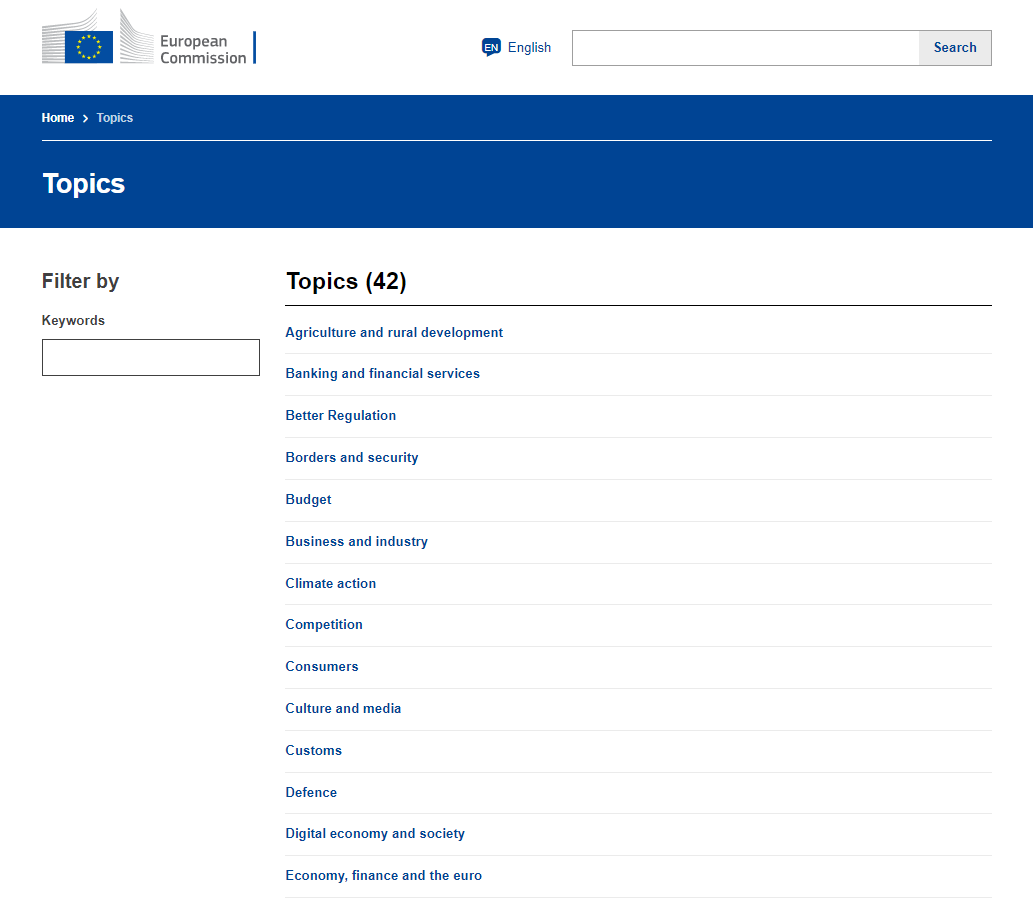Click the Topics breadcrumb item
The width and height of the screenshot is (1033, 899).
115,118
